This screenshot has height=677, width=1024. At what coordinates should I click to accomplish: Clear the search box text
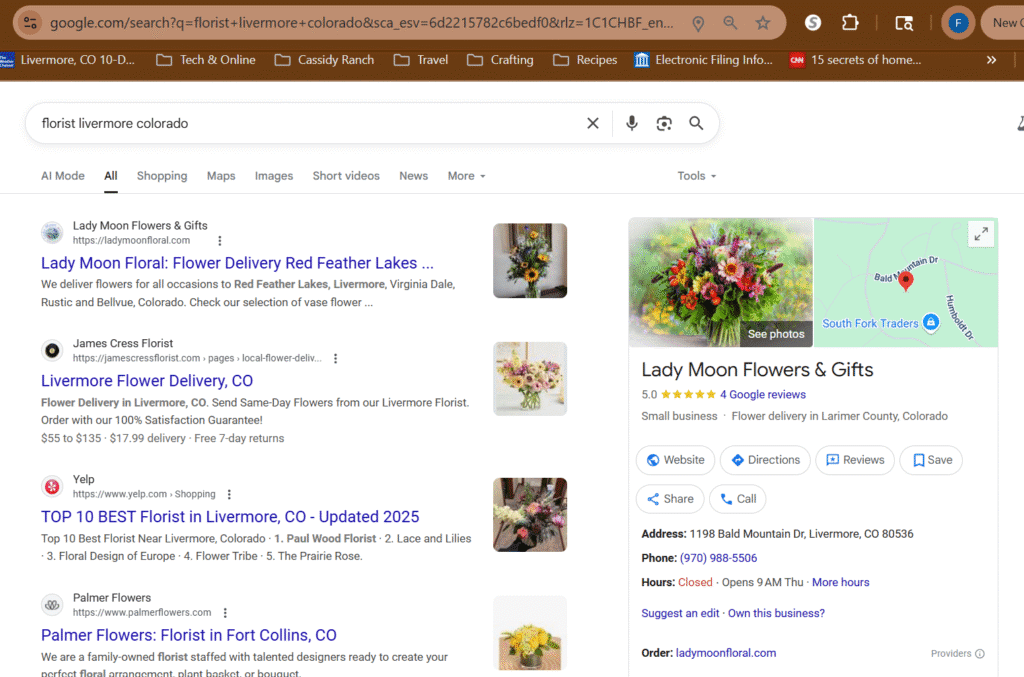(593, 123)
